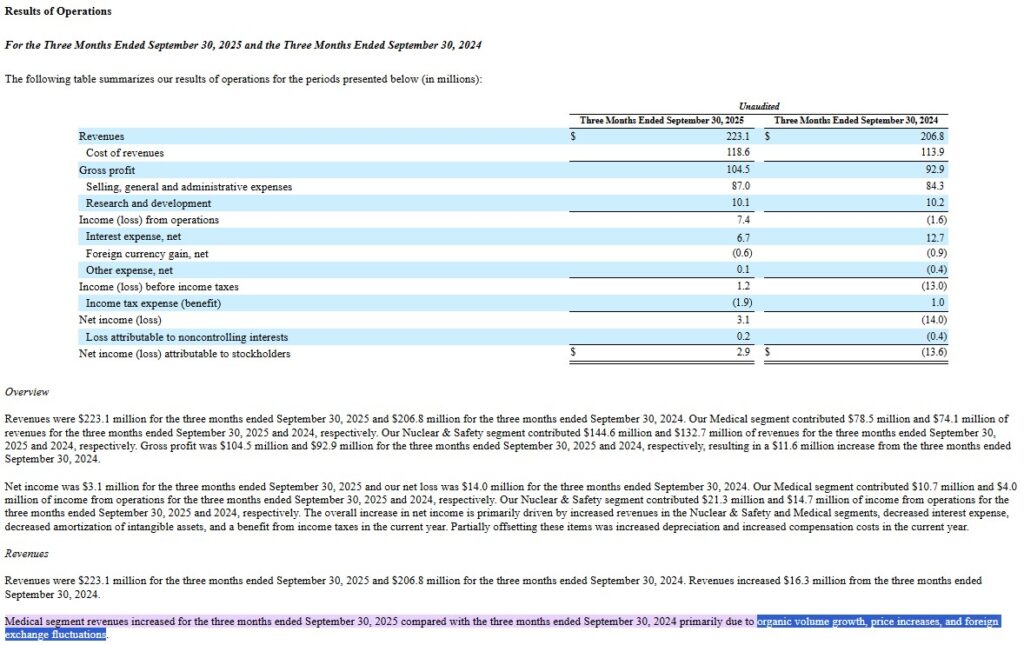Screen dimensions: 1024x645
Task: Click the "Gross profit" row label in table
Action: click(x=106, y=170)
